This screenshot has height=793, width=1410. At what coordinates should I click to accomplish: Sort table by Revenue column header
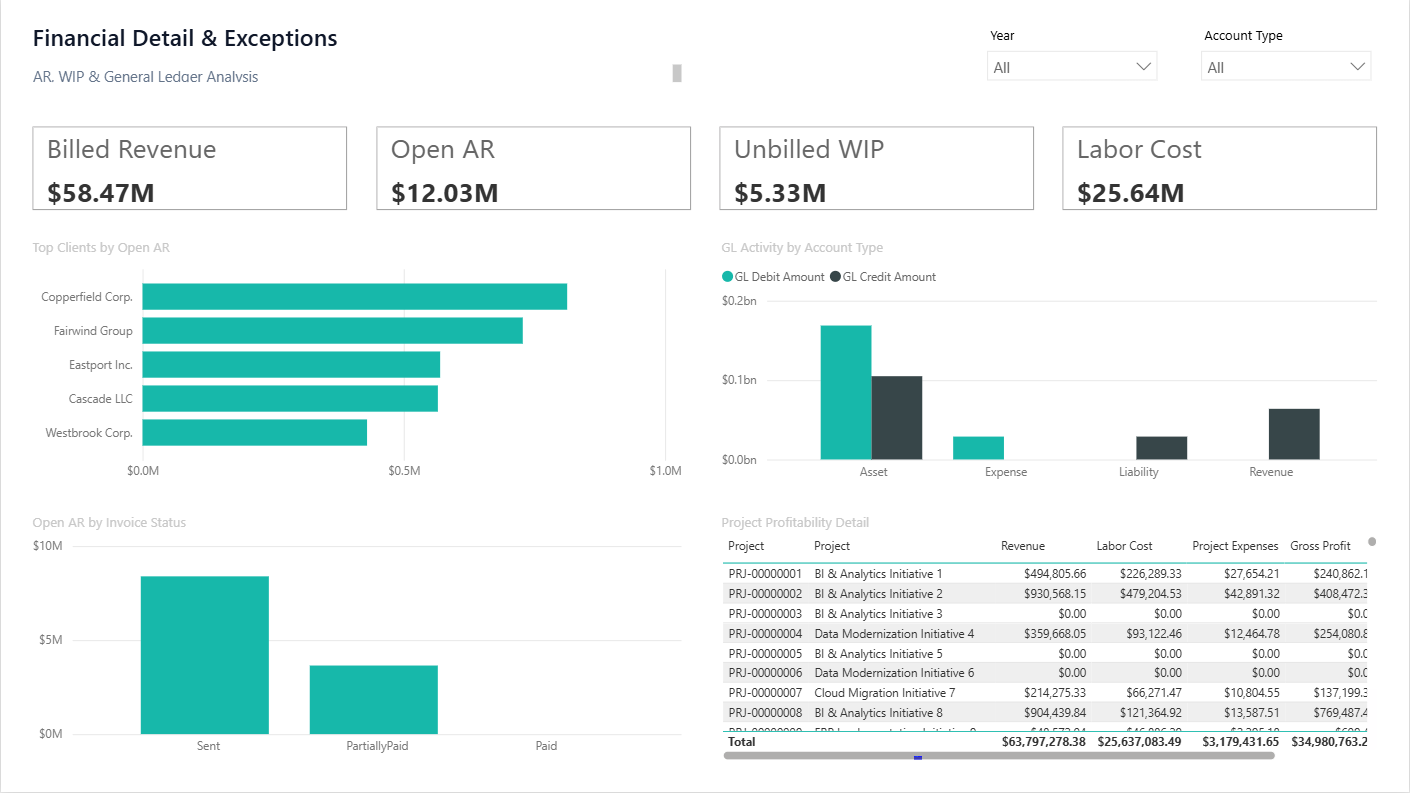[1023, 546]
